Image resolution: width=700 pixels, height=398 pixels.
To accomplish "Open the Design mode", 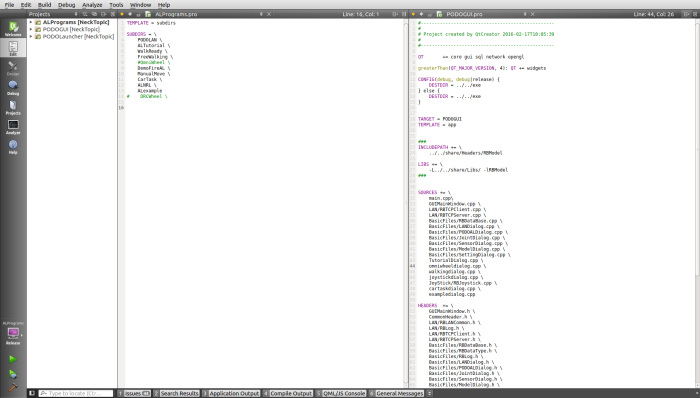I will [13, 68].
